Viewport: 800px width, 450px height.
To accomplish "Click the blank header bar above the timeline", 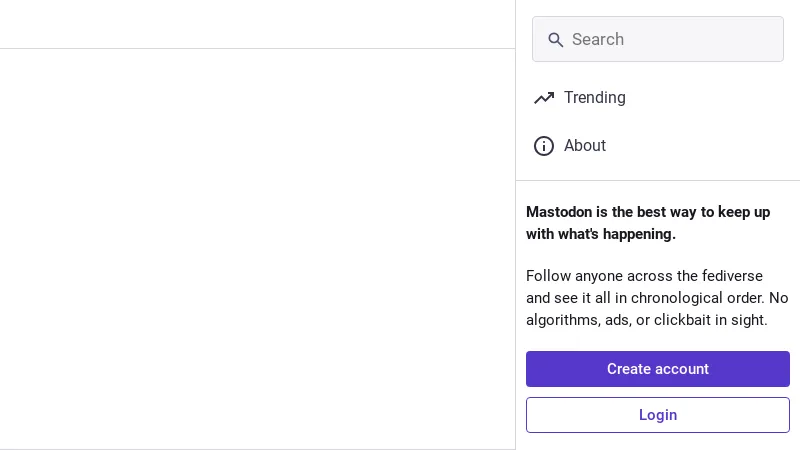I will tap(257, 24).
